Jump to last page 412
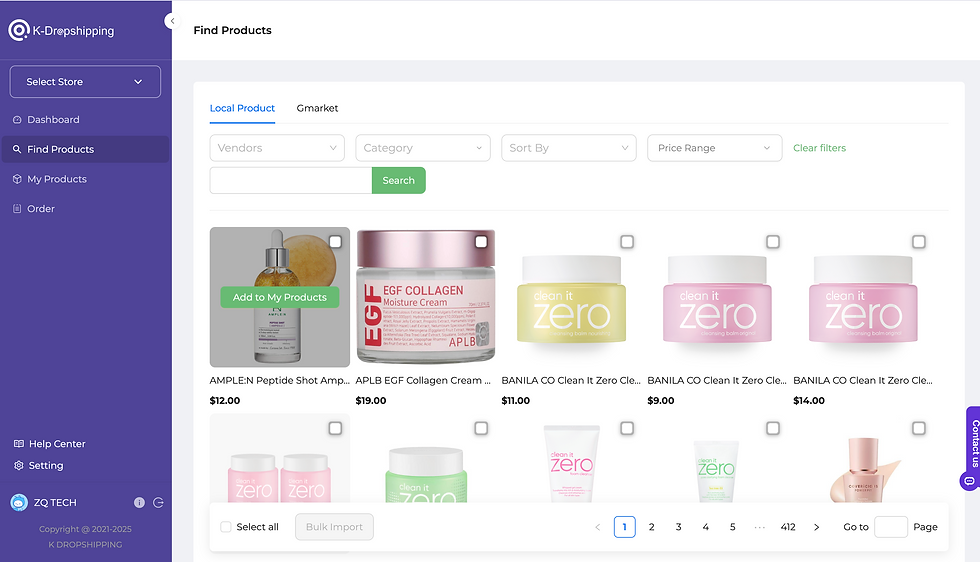 tap(788, 527)
